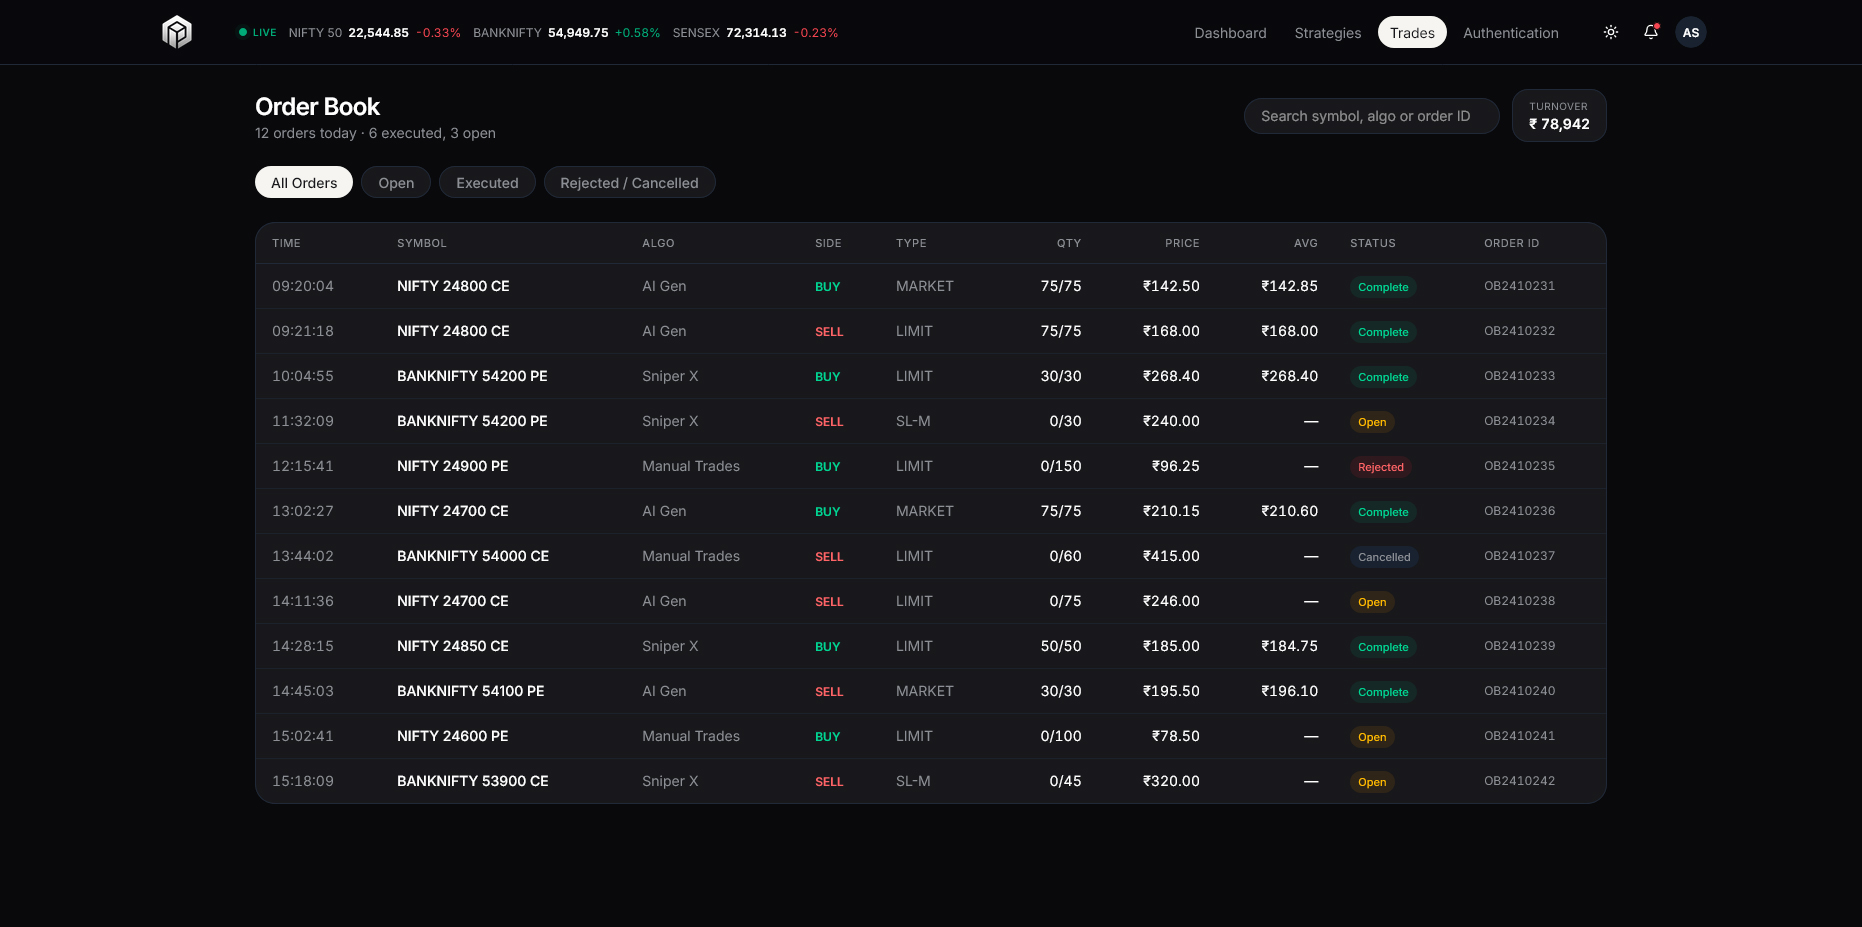Viewport: 1862px width, 927px height.
Task: Click the Complete badge for OB2410240
Action: click(x=1383, y=692)
